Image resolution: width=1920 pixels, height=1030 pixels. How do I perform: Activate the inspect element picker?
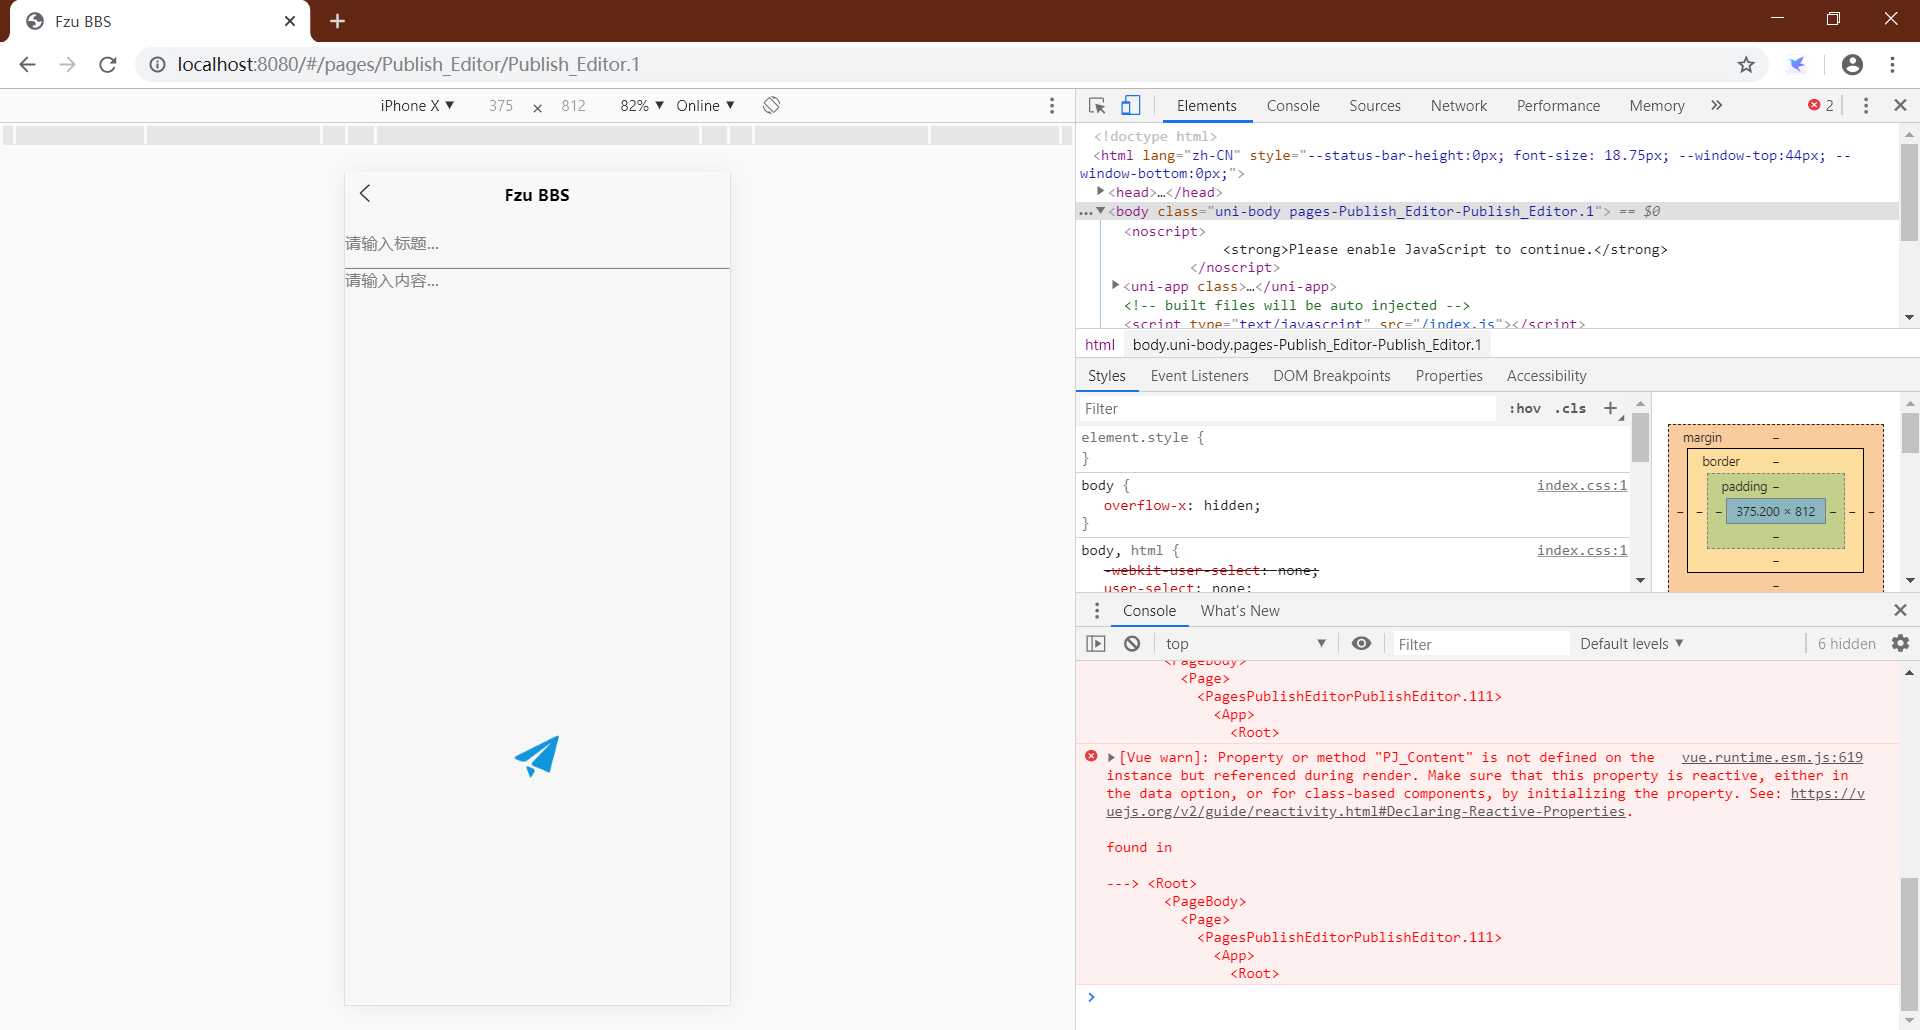1097,105
